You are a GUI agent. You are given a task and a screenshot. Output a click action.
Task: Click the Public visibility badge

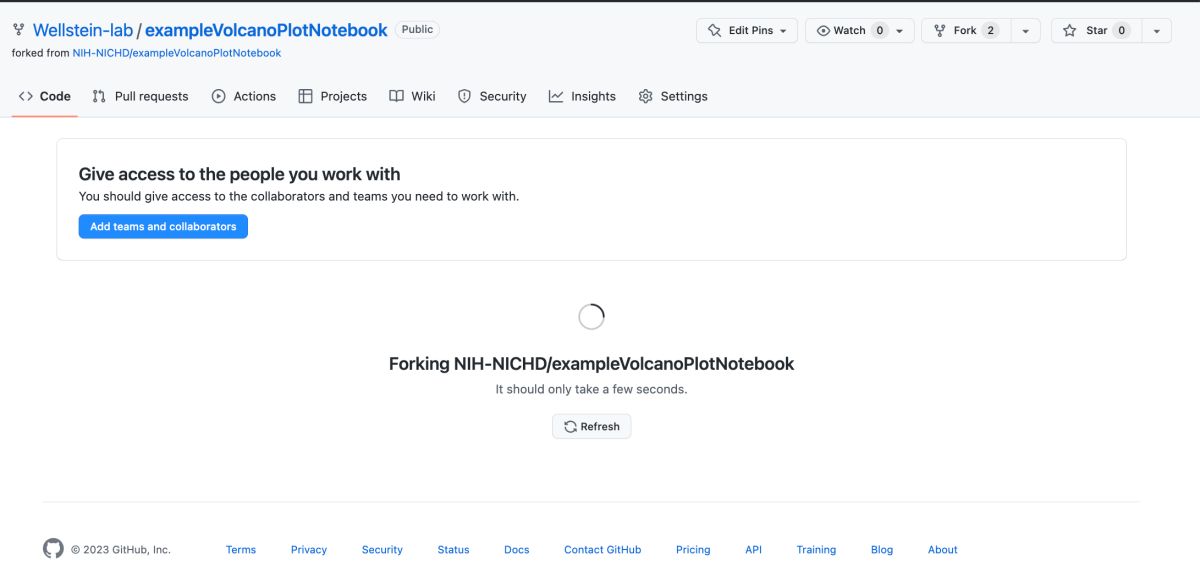(417, 30)
